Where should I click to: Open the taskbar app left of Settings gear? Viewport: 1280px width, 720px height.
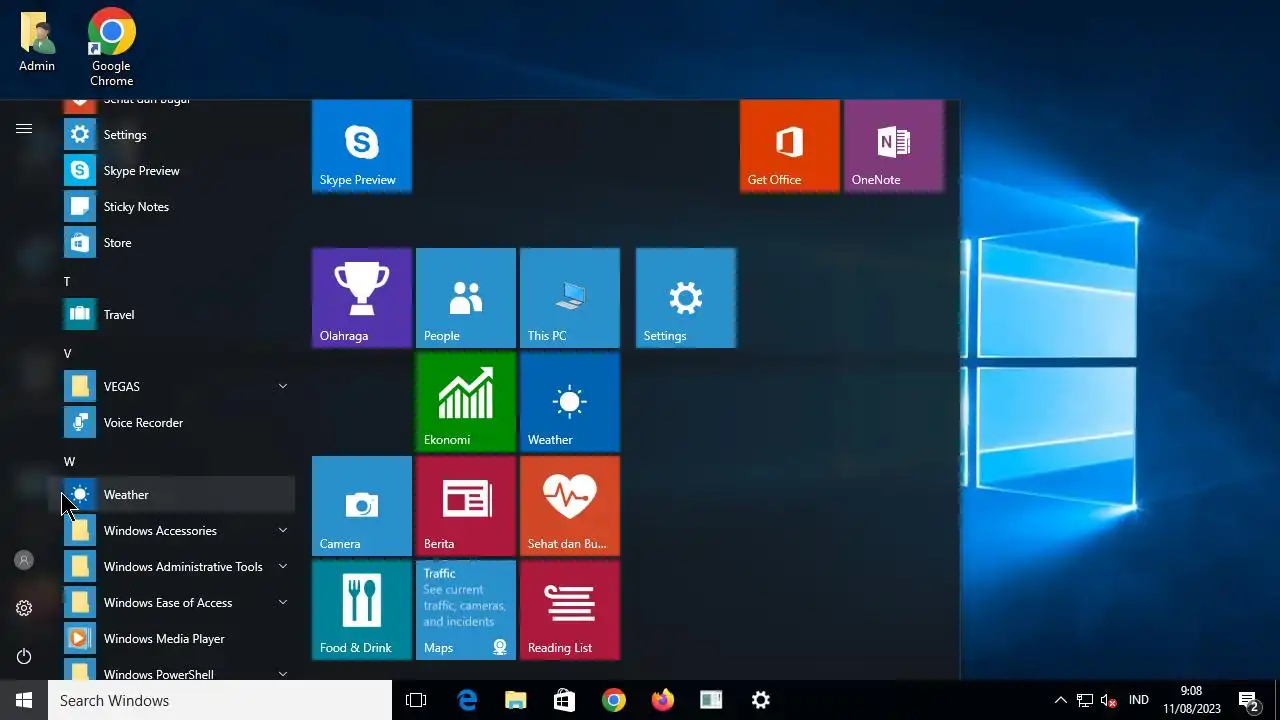pos(712,700)
